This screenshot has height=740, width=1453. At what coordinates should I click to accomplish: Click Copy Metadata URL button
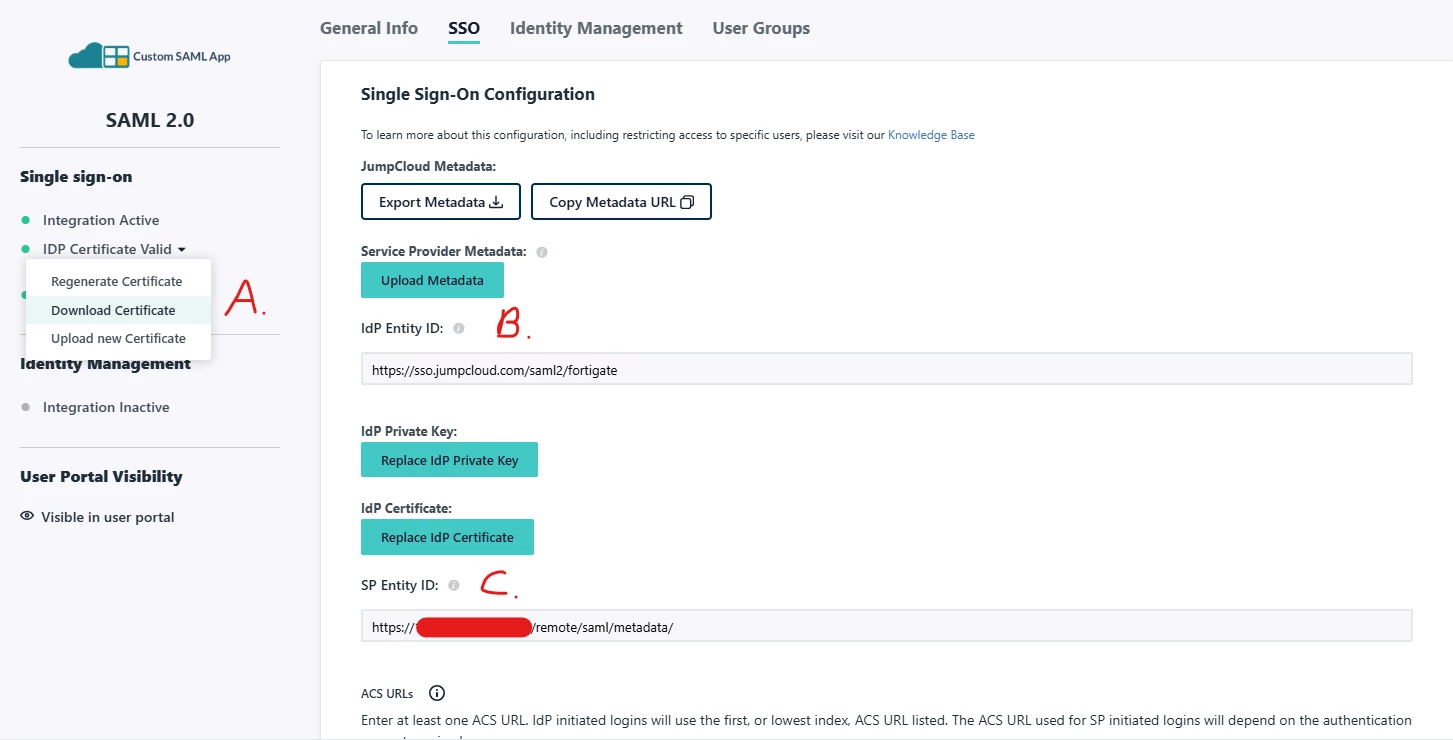621,202
